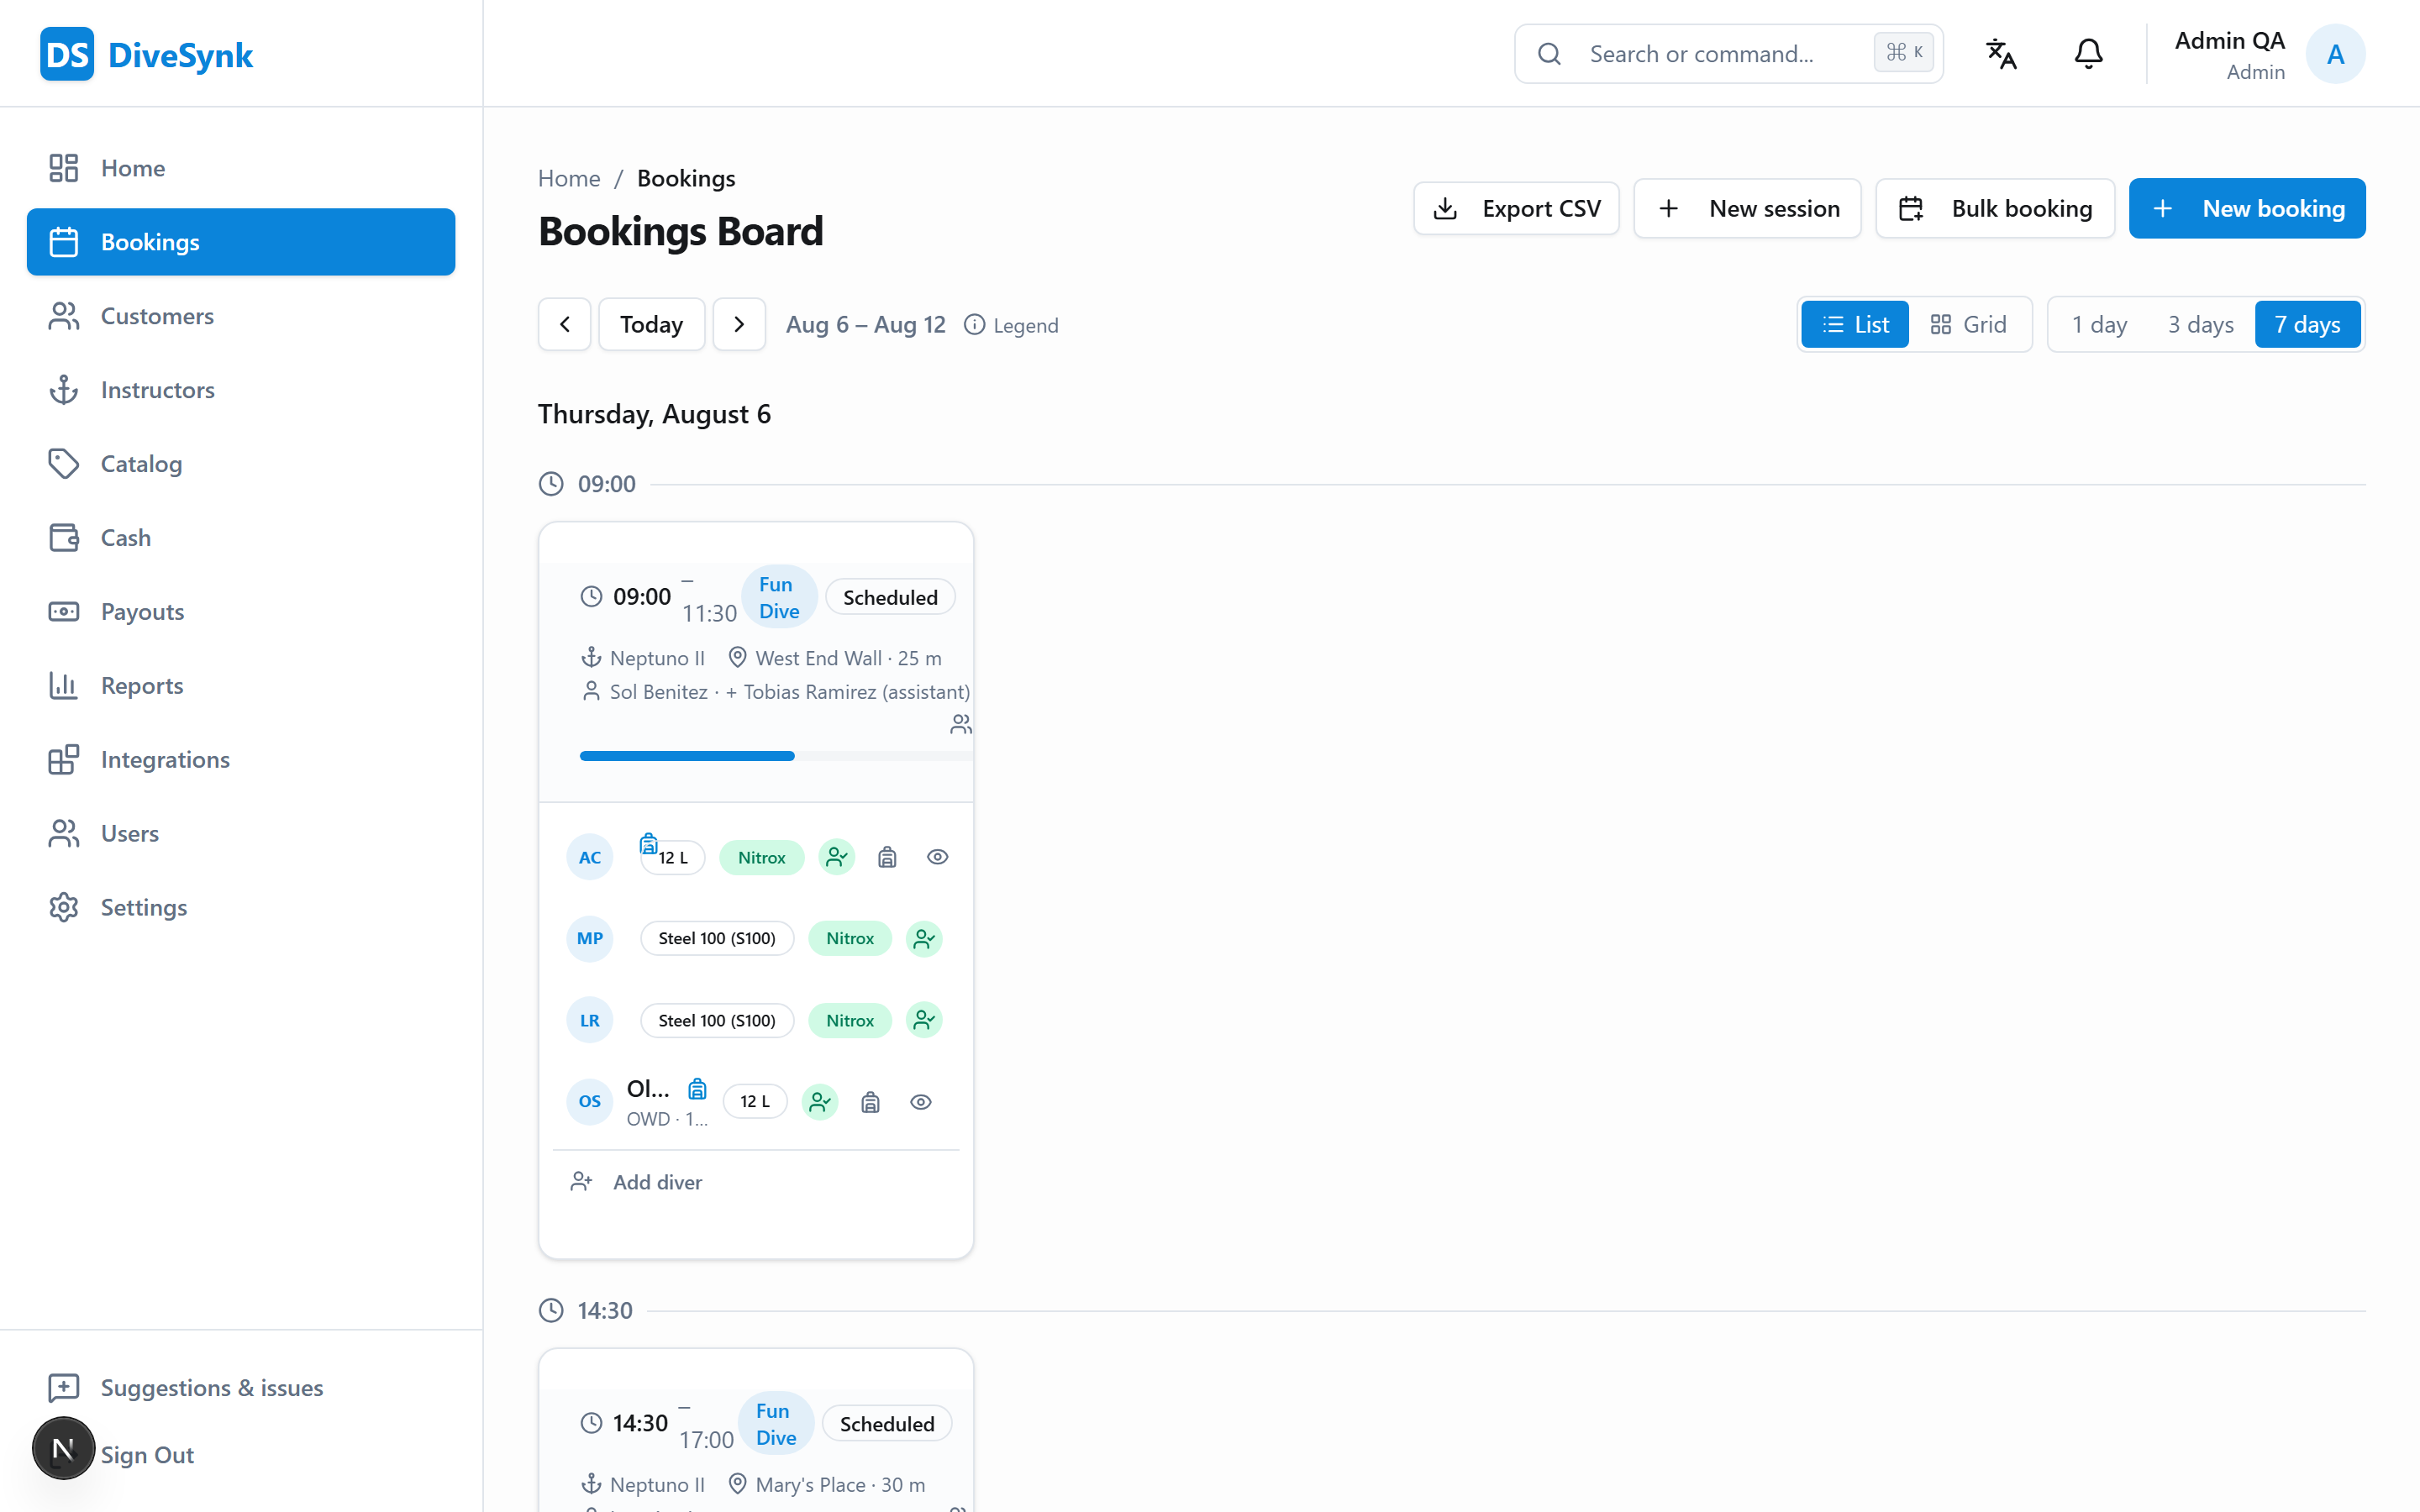This screenshot has width=2420, height=1512.
Task: Click the Steel 100 (S100) tag for MP
Action: (717, 939)
